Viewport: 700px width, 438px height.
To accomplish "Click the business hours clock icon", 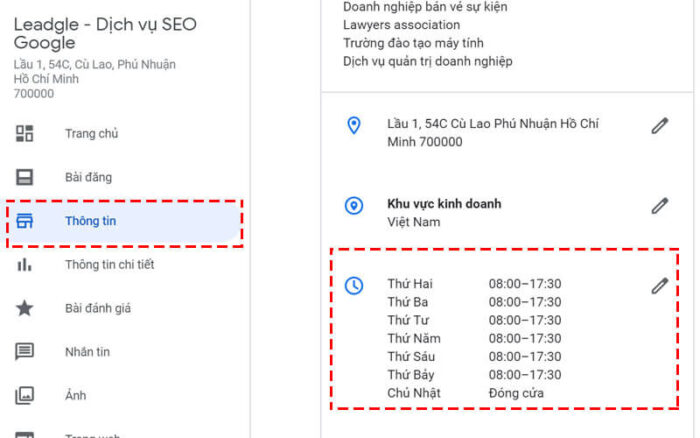I will 354,286.
